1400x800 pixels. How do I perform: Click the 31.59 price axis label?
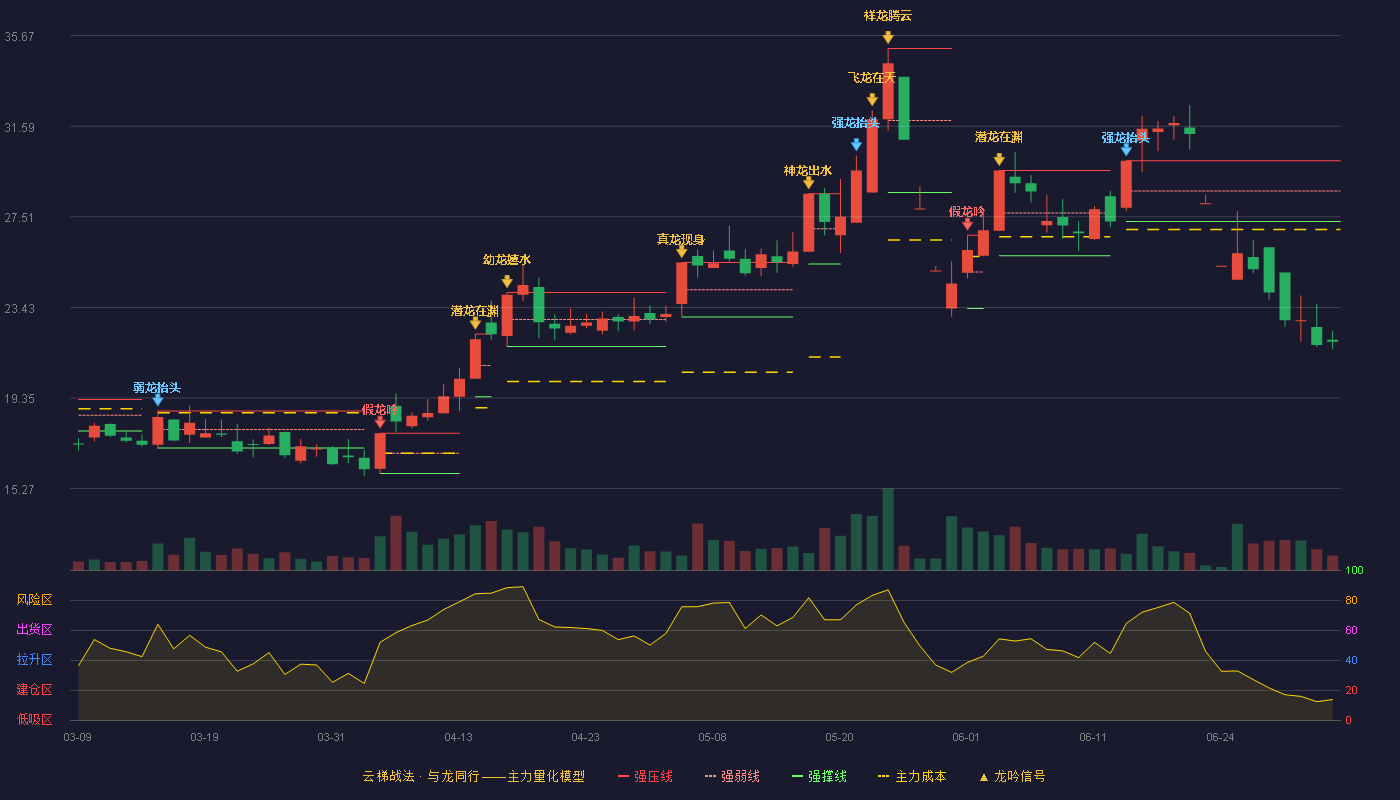(20, 127)
